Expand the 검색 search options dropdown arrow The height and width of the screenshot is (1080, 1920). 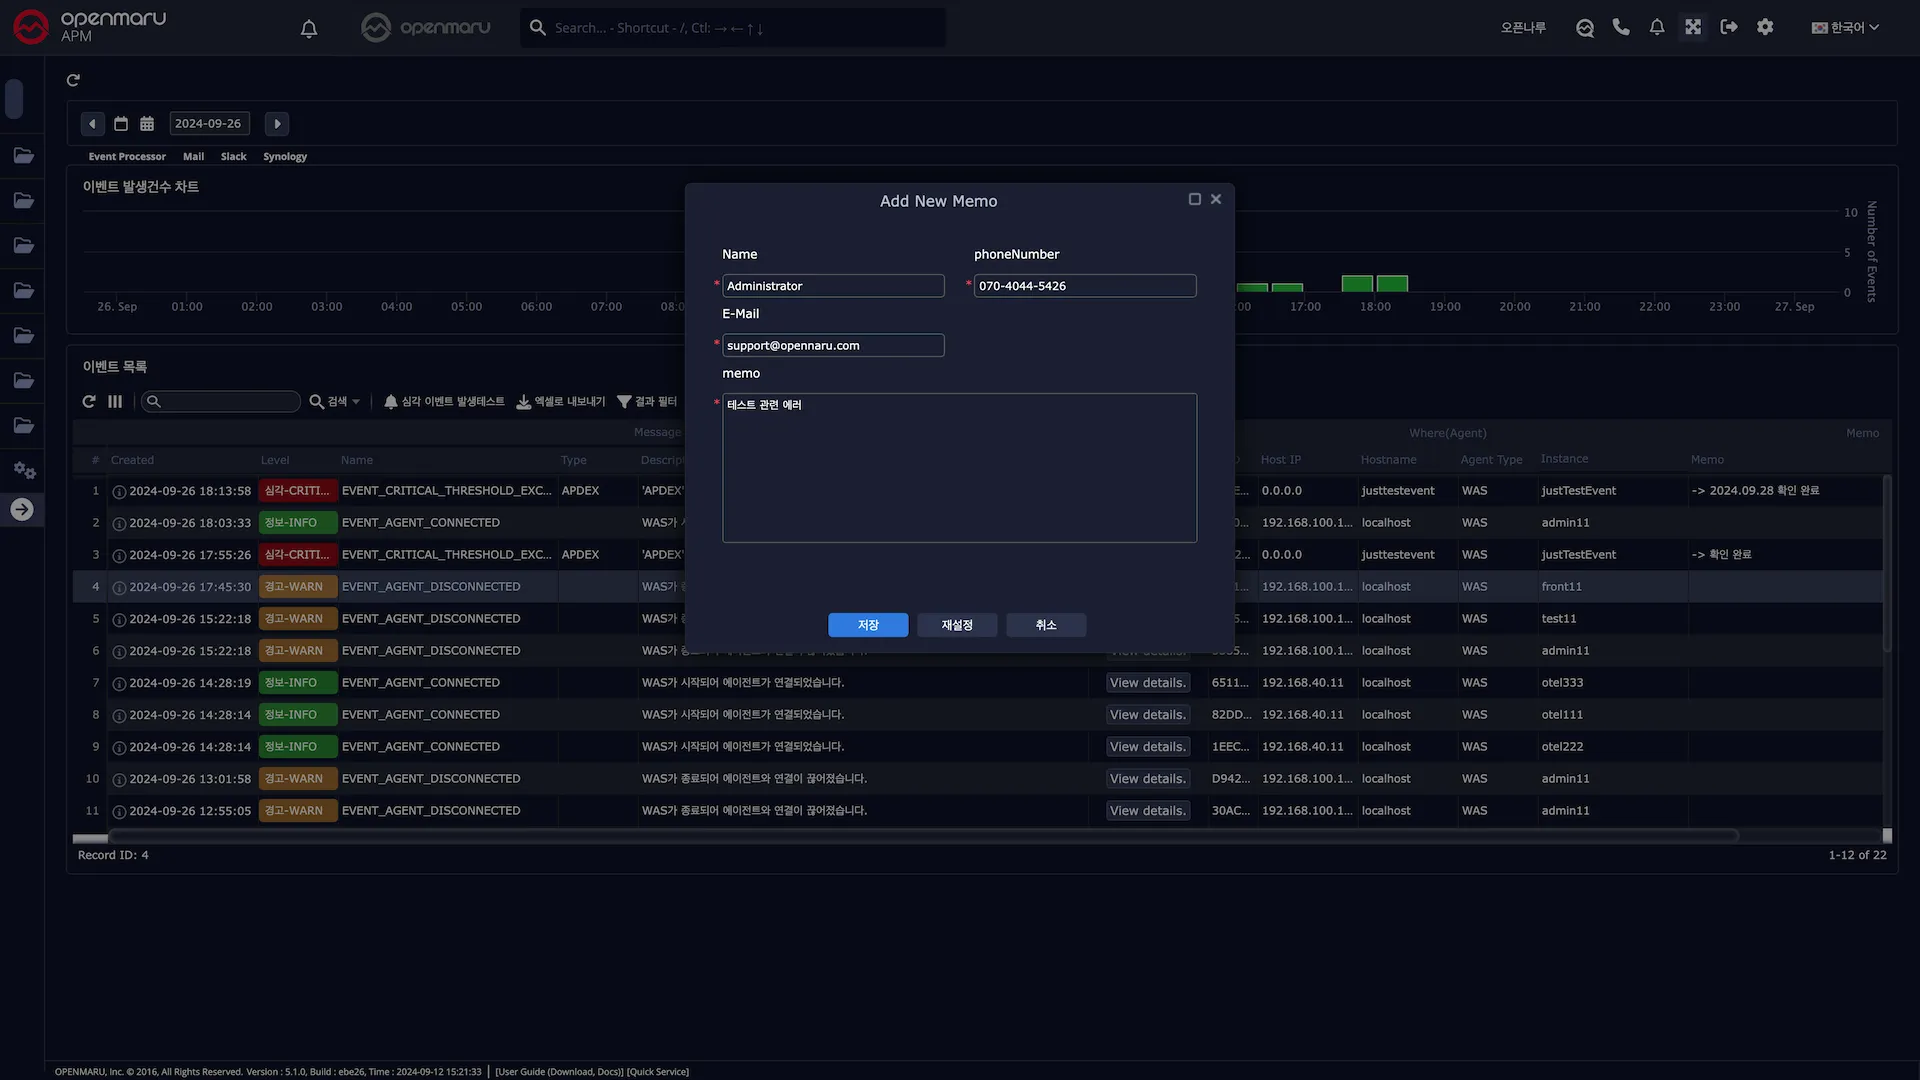(x=356, y=402)
